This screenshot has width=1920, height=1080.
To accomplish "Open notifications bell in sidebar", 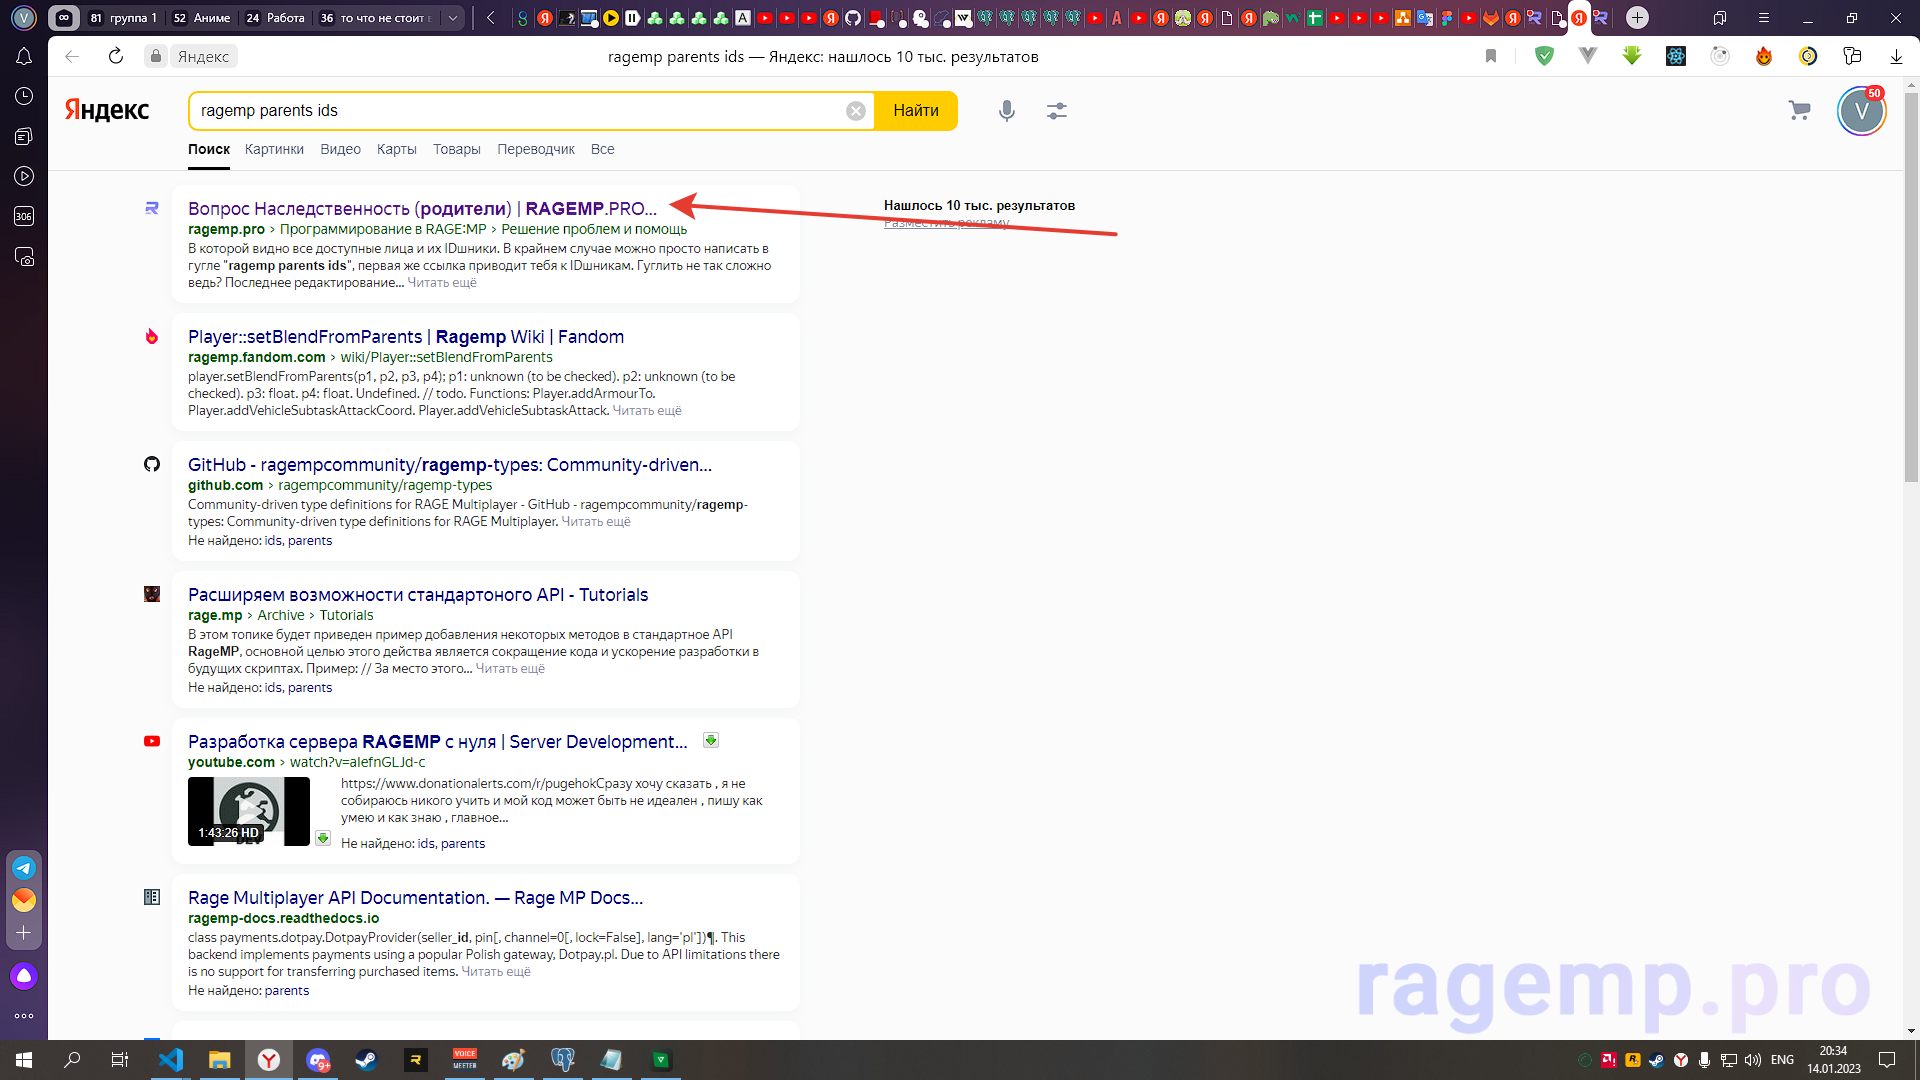I will point(24,57).
